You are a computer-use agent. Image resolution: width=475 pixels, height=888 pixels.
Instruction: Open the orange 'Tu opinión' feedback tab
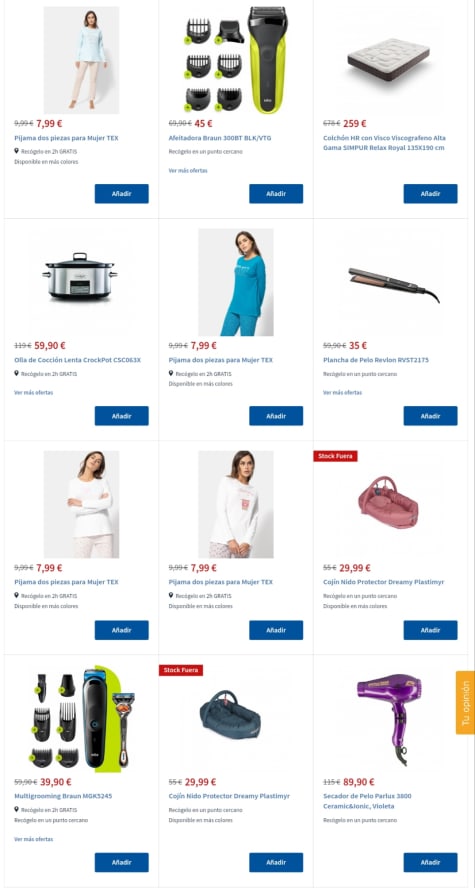tap(465, 703)
